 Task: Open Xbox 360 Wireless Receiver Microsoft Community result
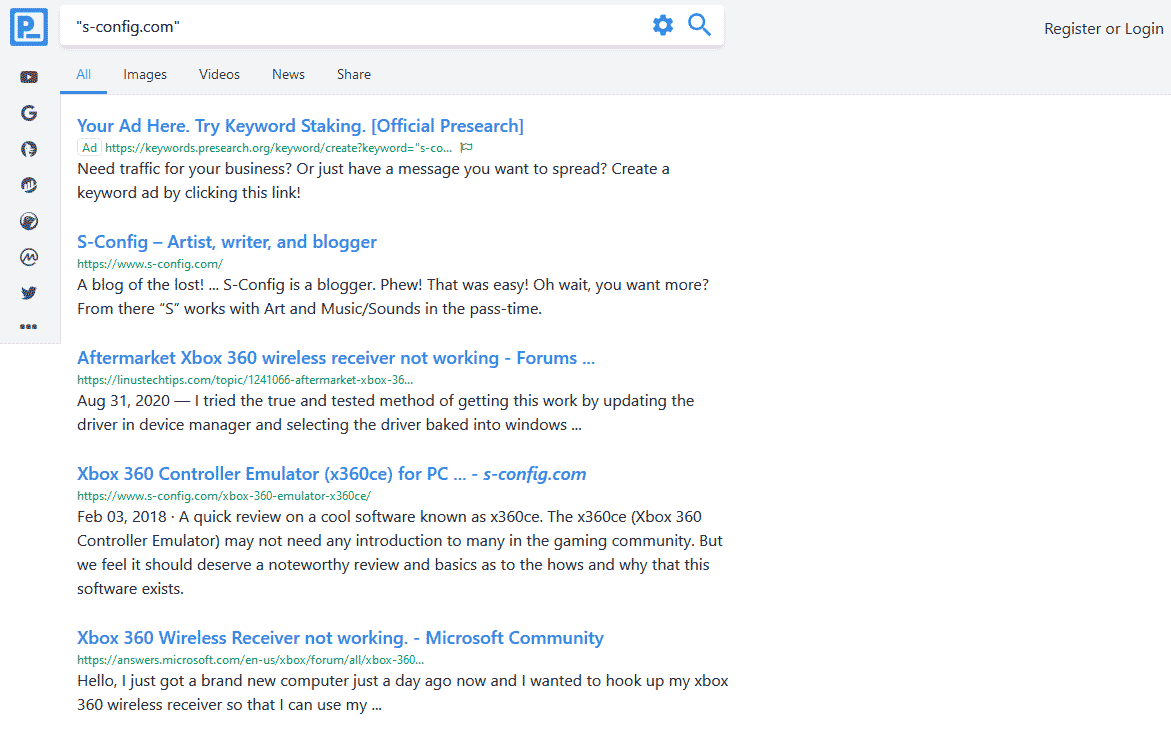pyautogui.click(x=341, y=638)
